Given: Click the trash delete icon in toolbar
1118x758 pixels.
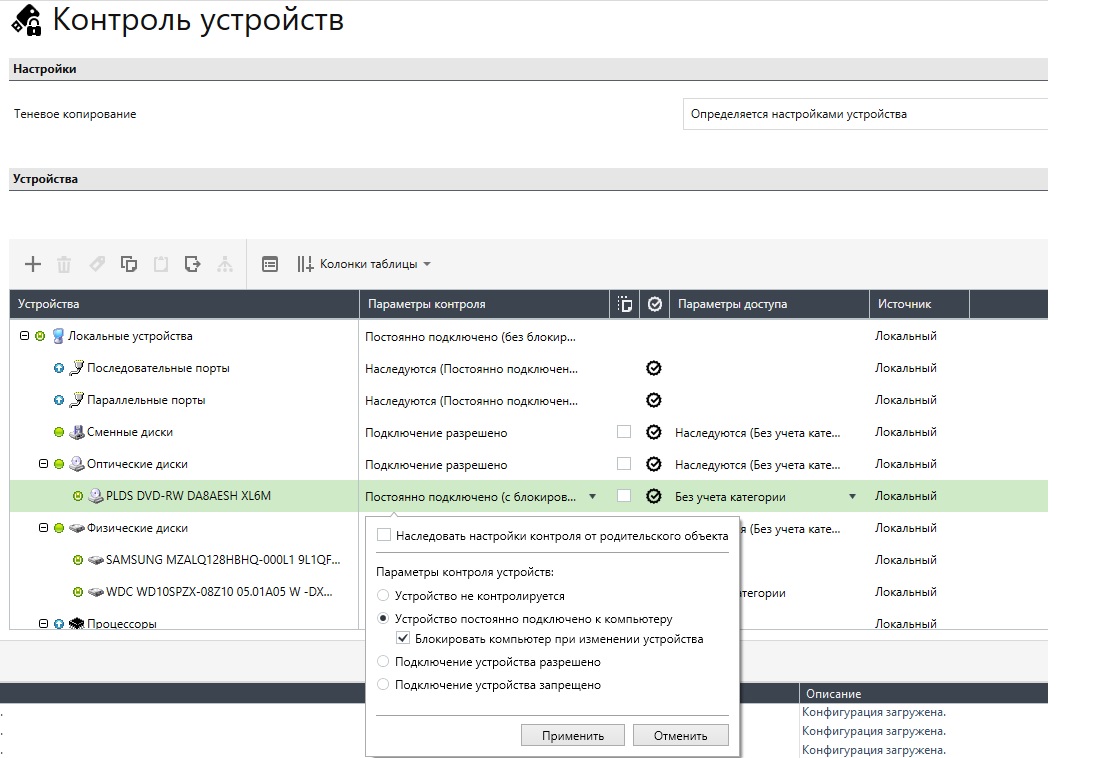Looking at the screenshot, I should [64, 264].
